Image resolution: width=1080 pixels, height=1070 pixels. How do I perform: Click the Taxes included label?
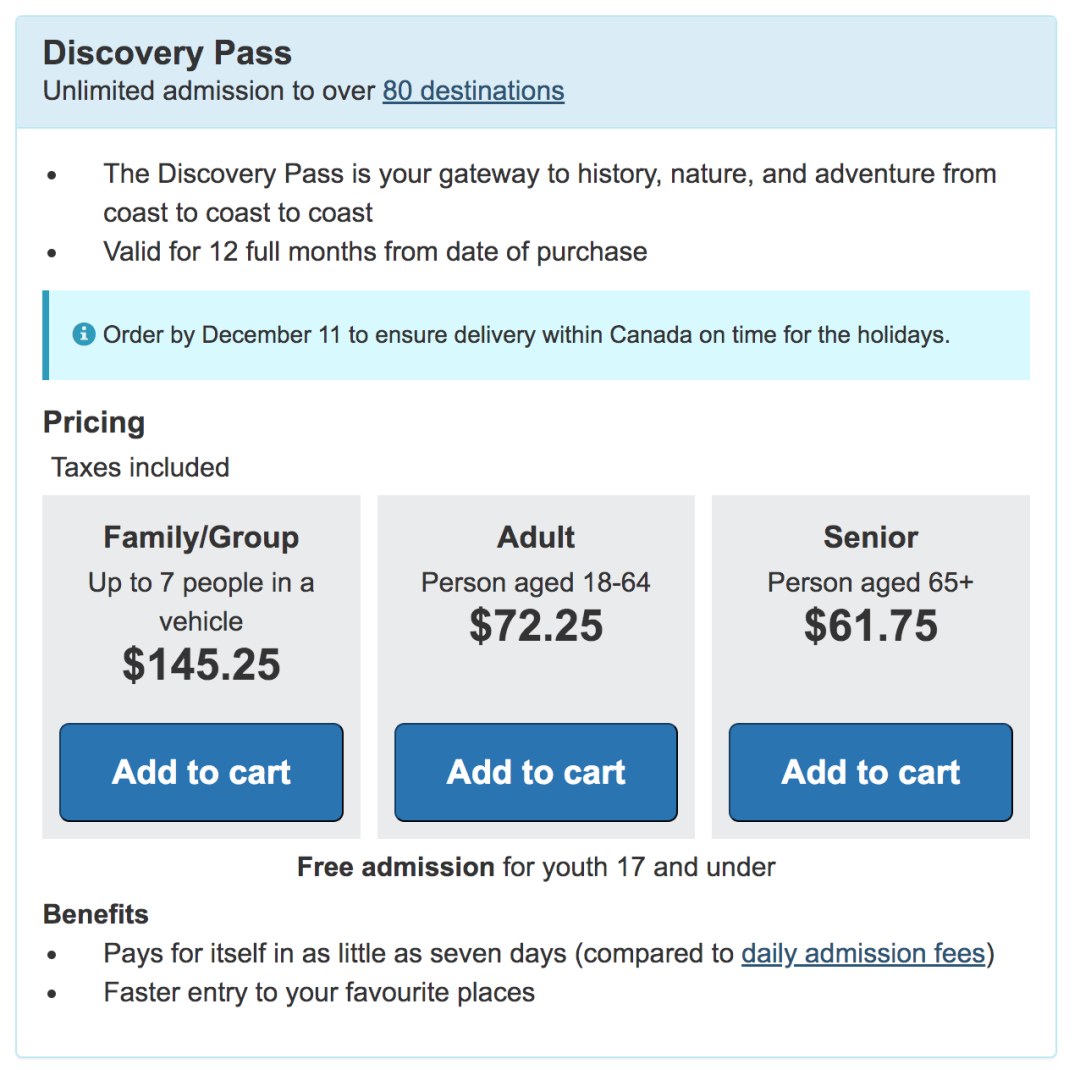(x=140, y=467)
